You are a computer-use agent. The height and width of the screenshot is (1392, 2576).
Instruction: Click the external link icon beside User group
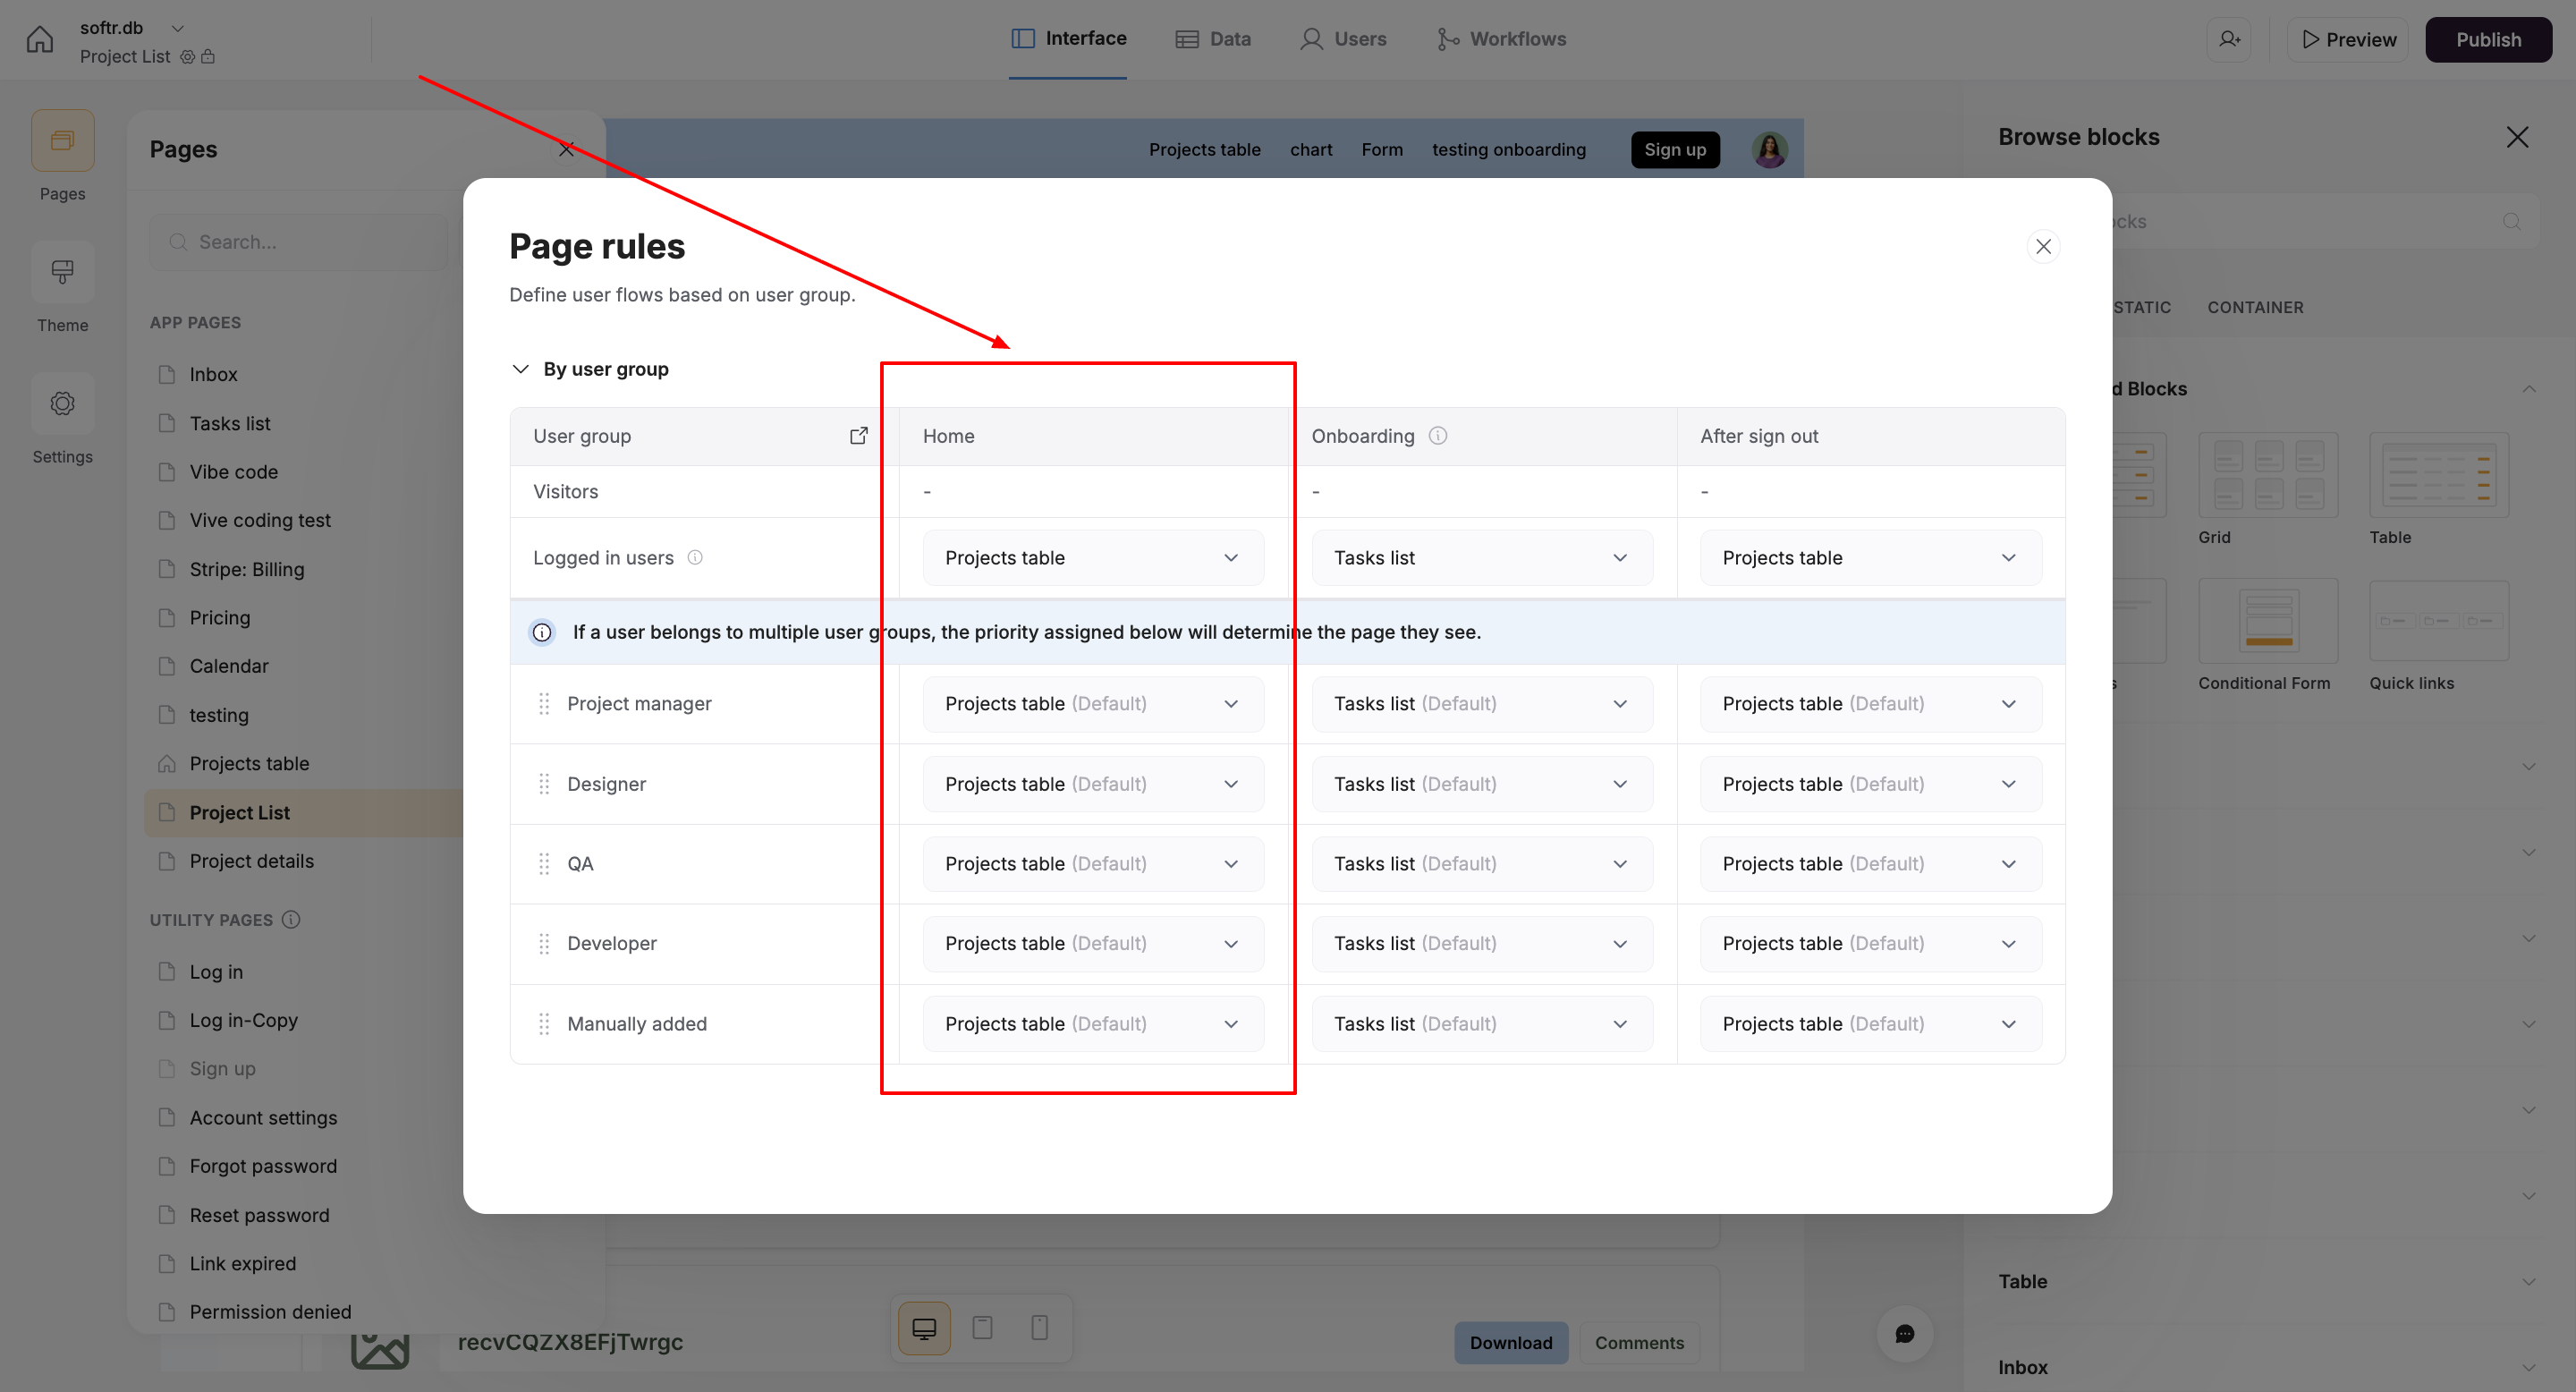tap(858, 436)
